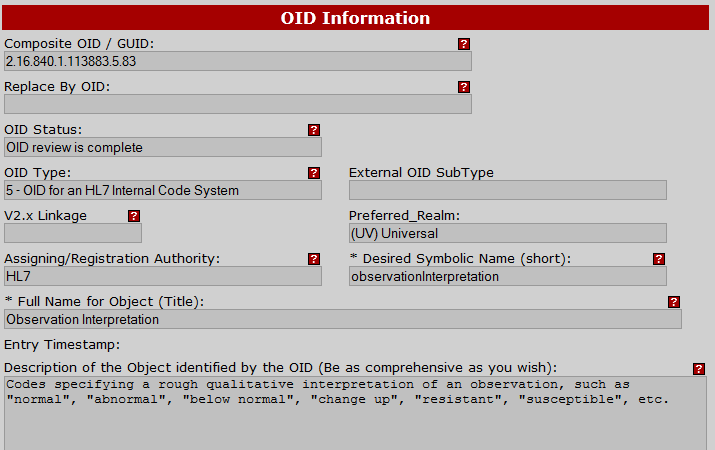Click the Assigning/Registration Authority field
Screen dimensions: 715x450
[163, 276]
